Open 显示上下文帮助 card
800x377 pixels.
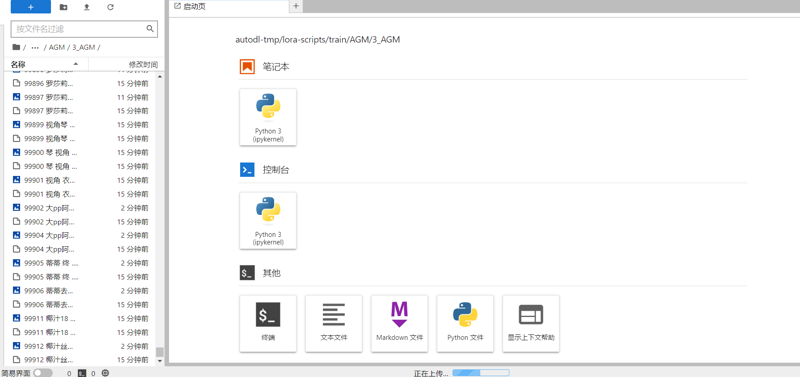click(x=531, y=323)
